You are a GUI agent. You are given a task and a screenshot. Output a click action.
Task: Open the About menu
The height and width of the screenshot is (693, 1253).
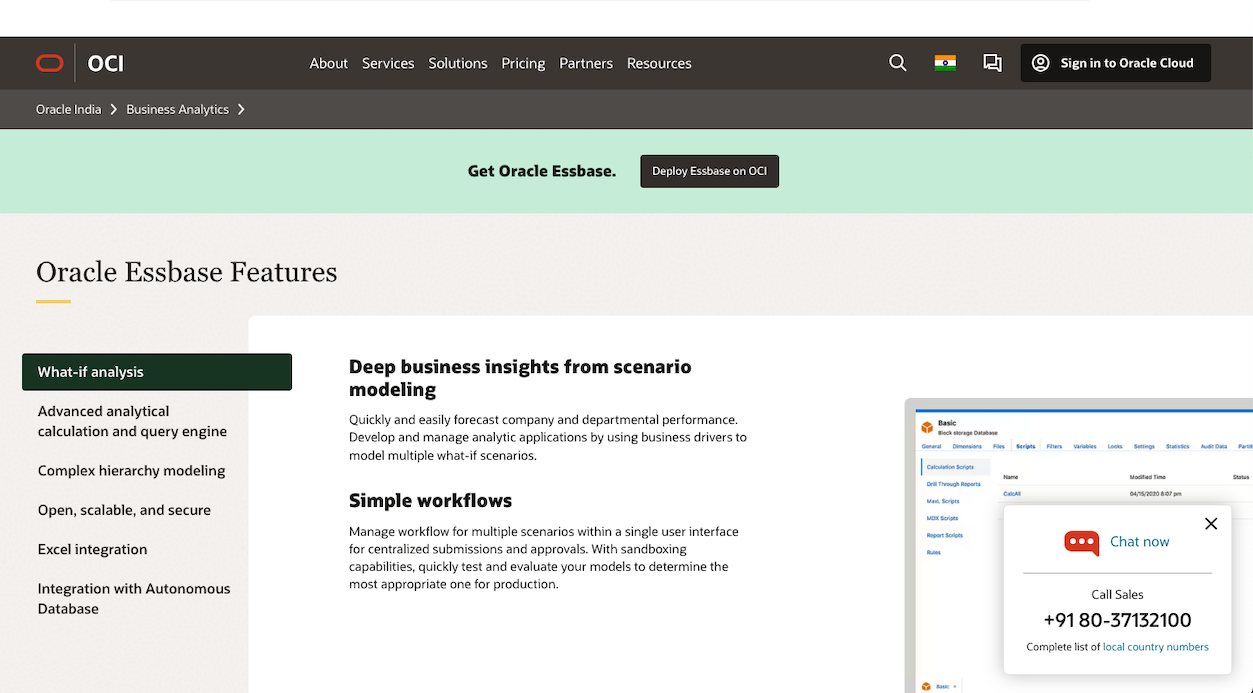point(328,63)
